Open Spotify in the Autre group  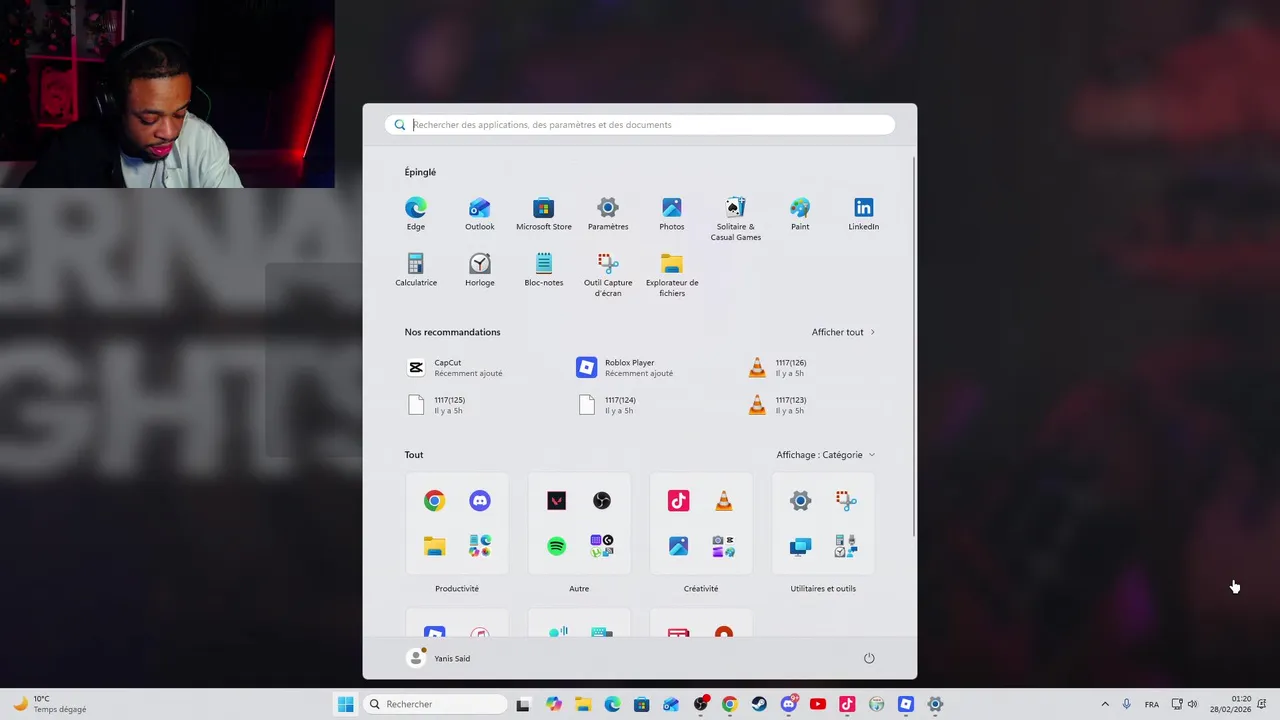557,546
